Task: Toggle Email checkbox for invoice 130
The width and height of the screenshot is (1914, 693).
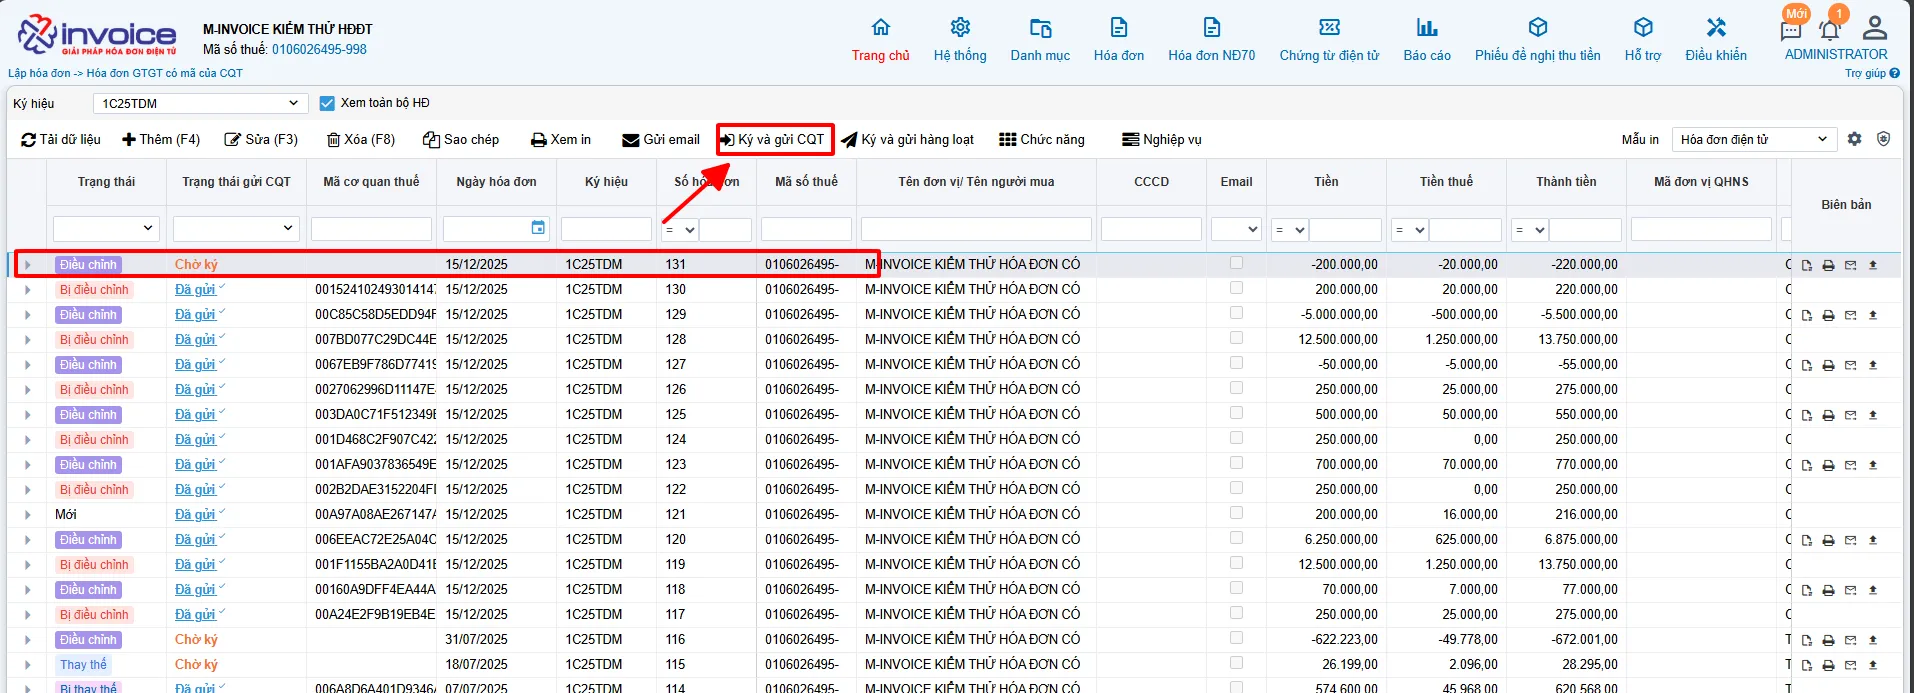Action: (1236, 288)
